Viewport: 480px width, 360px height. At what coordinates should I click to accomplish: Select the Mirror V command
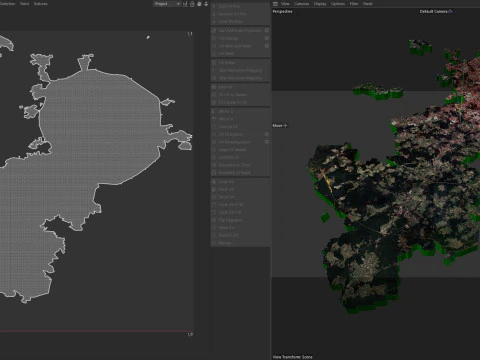point(240,119)
